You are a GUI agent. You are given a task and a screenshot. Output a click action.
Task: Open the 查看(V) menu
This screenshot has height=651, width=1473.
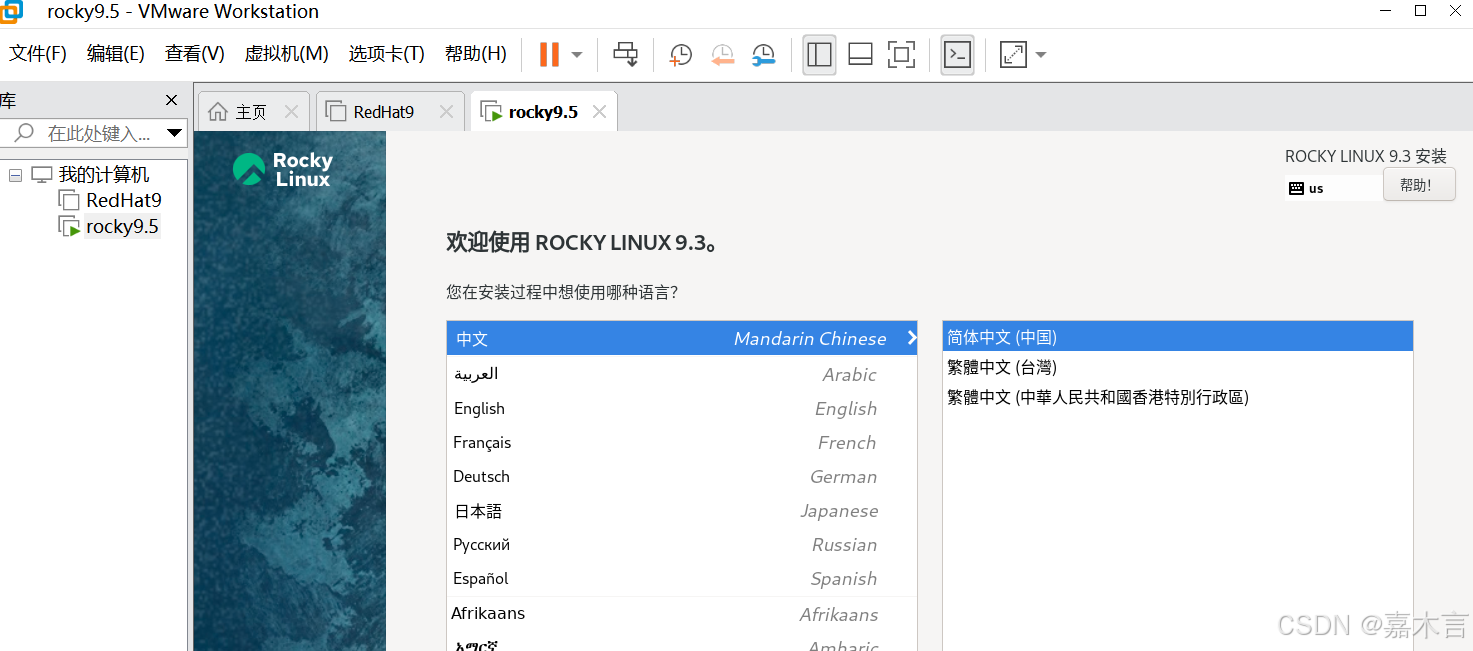click(x=195, y=54)
